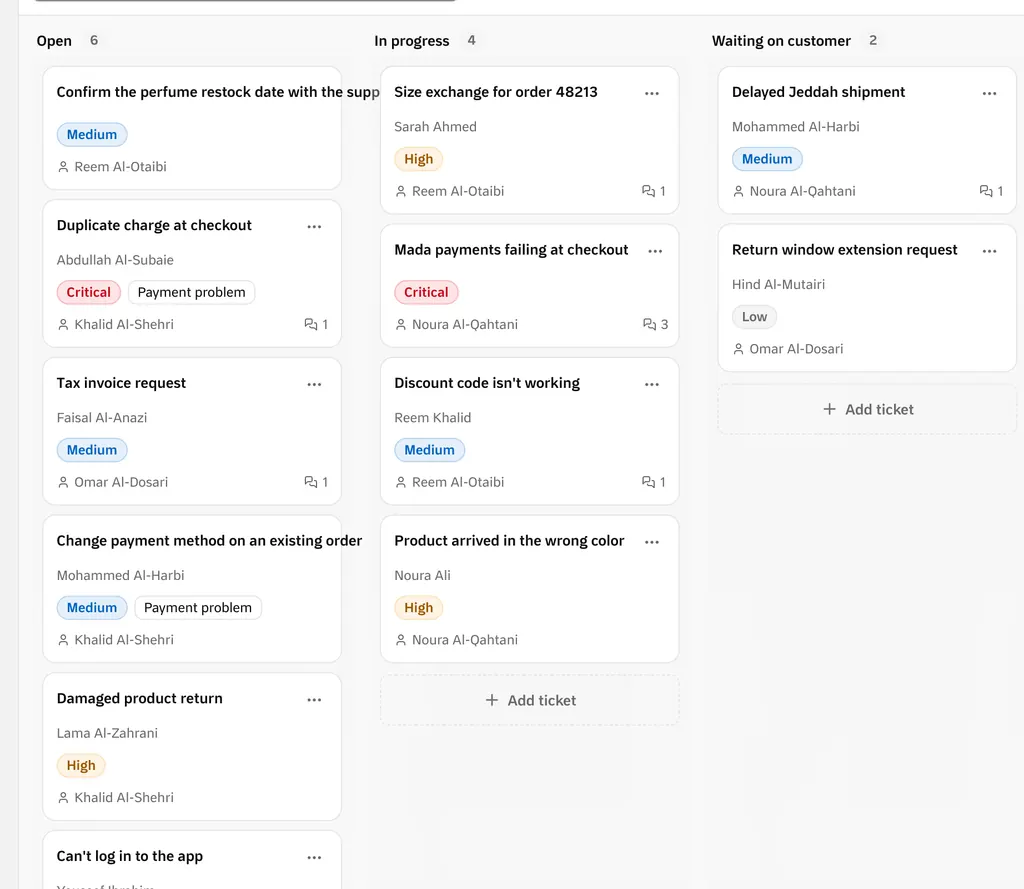
Task: Open options menu for Discount code isn't working
Action: click(652, 384)
